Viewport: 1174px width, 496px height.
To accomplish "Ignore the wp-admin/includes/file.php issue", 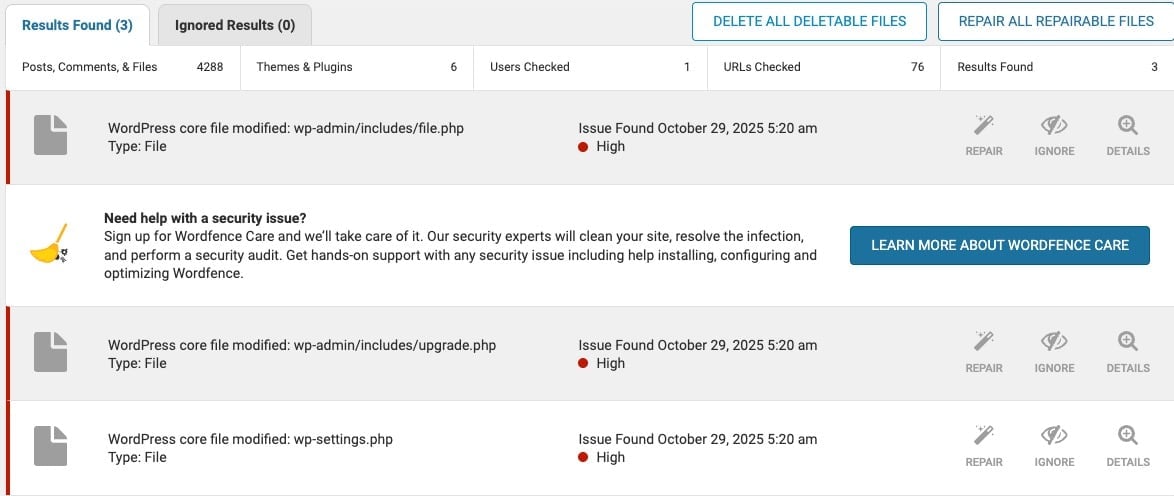I will tap(1054, 127).
